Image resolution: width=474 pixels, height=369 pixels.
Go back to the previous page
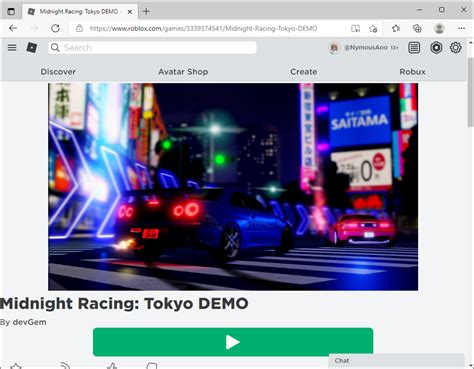(13, 28)
